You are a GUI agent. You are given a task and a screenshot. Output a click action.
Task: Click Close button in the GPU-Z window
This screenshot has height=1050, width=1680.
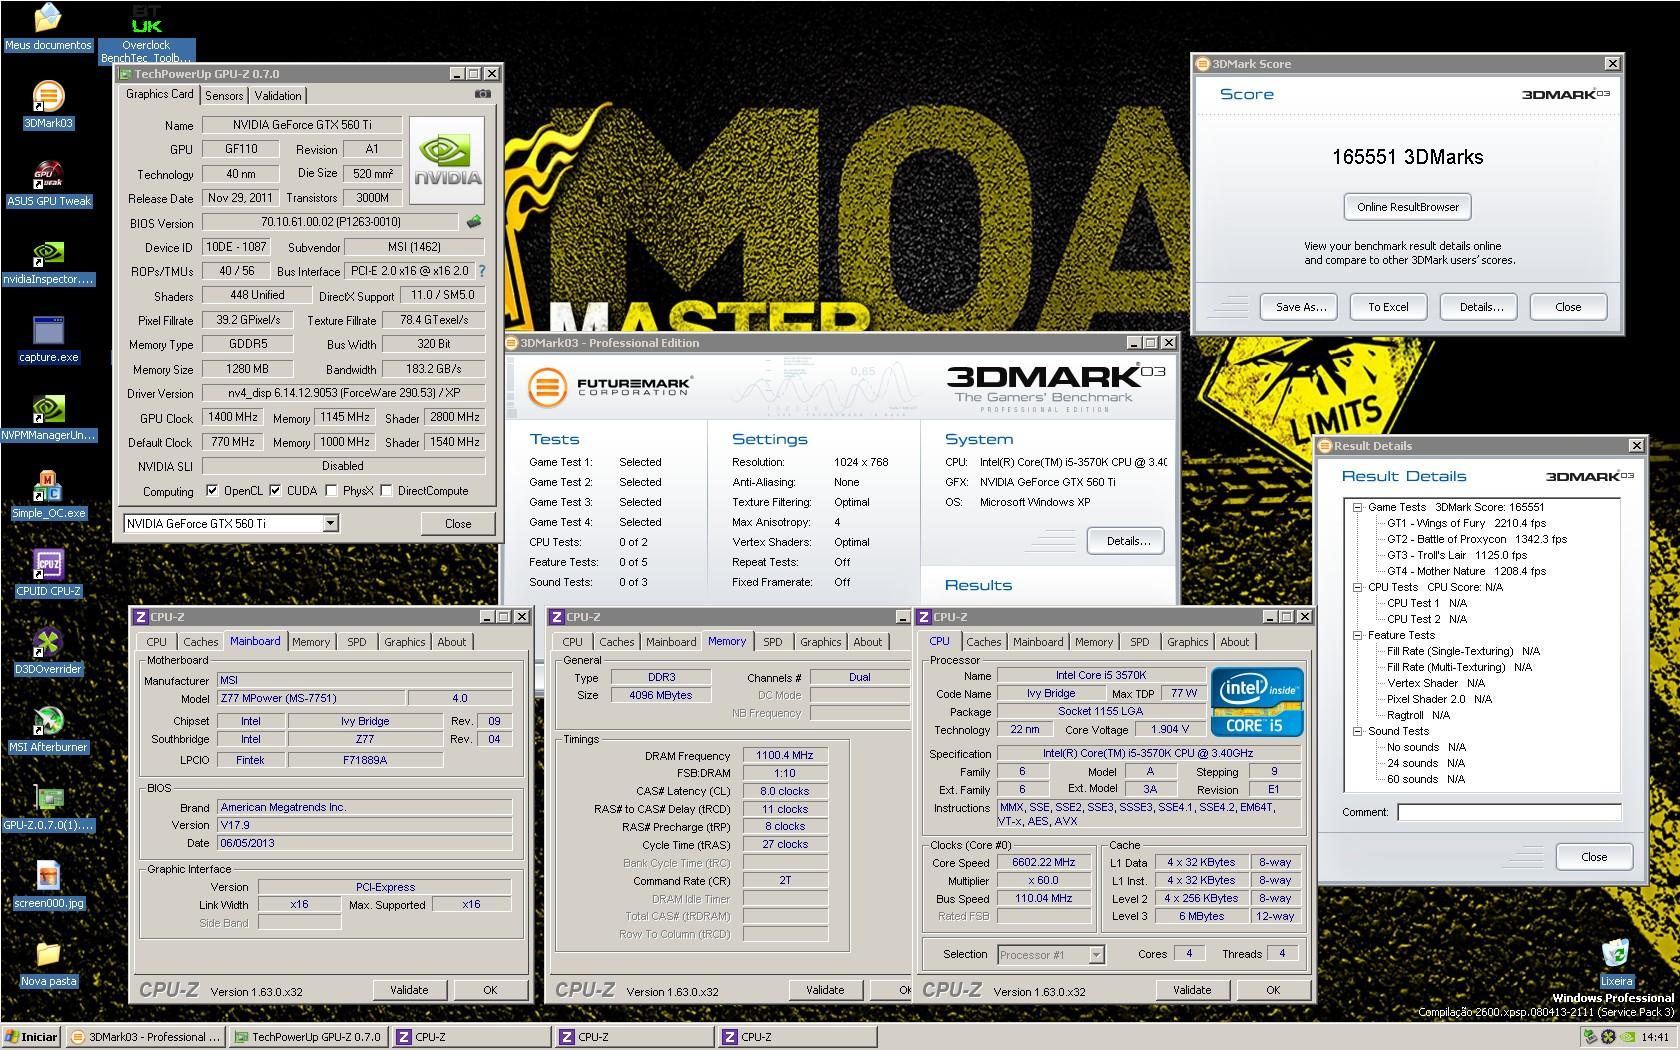click(x=458, y=523)
